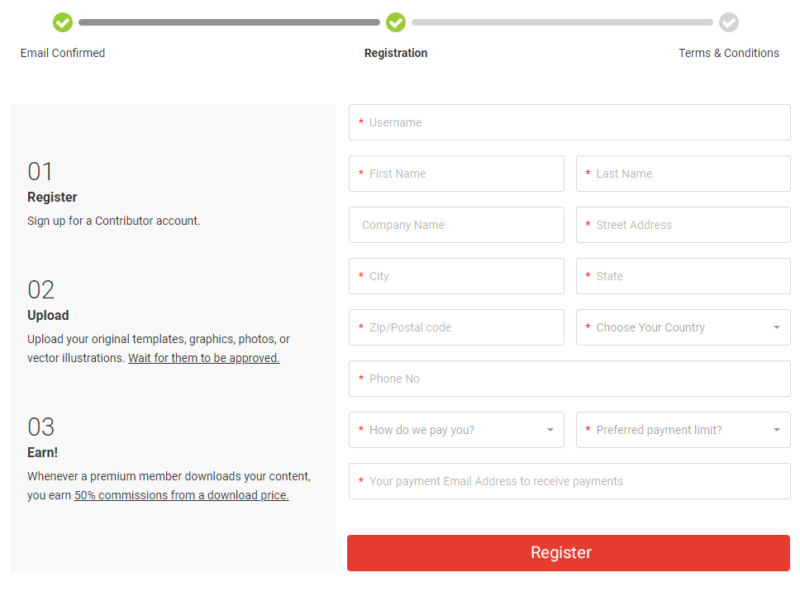The image size is (800, 601).
Task: Click the Email Confirmed green checkmark icon
Action: 62,20
